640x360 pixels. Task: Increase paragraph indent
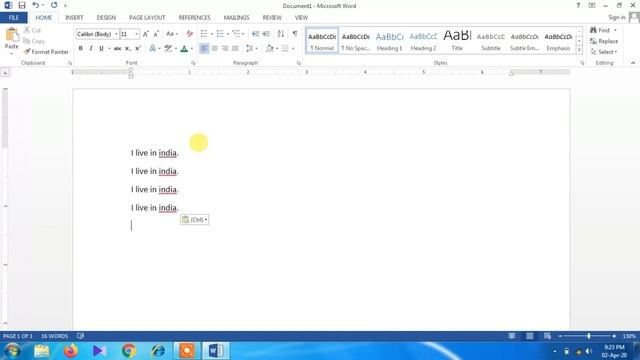click(x=266, y=34)
